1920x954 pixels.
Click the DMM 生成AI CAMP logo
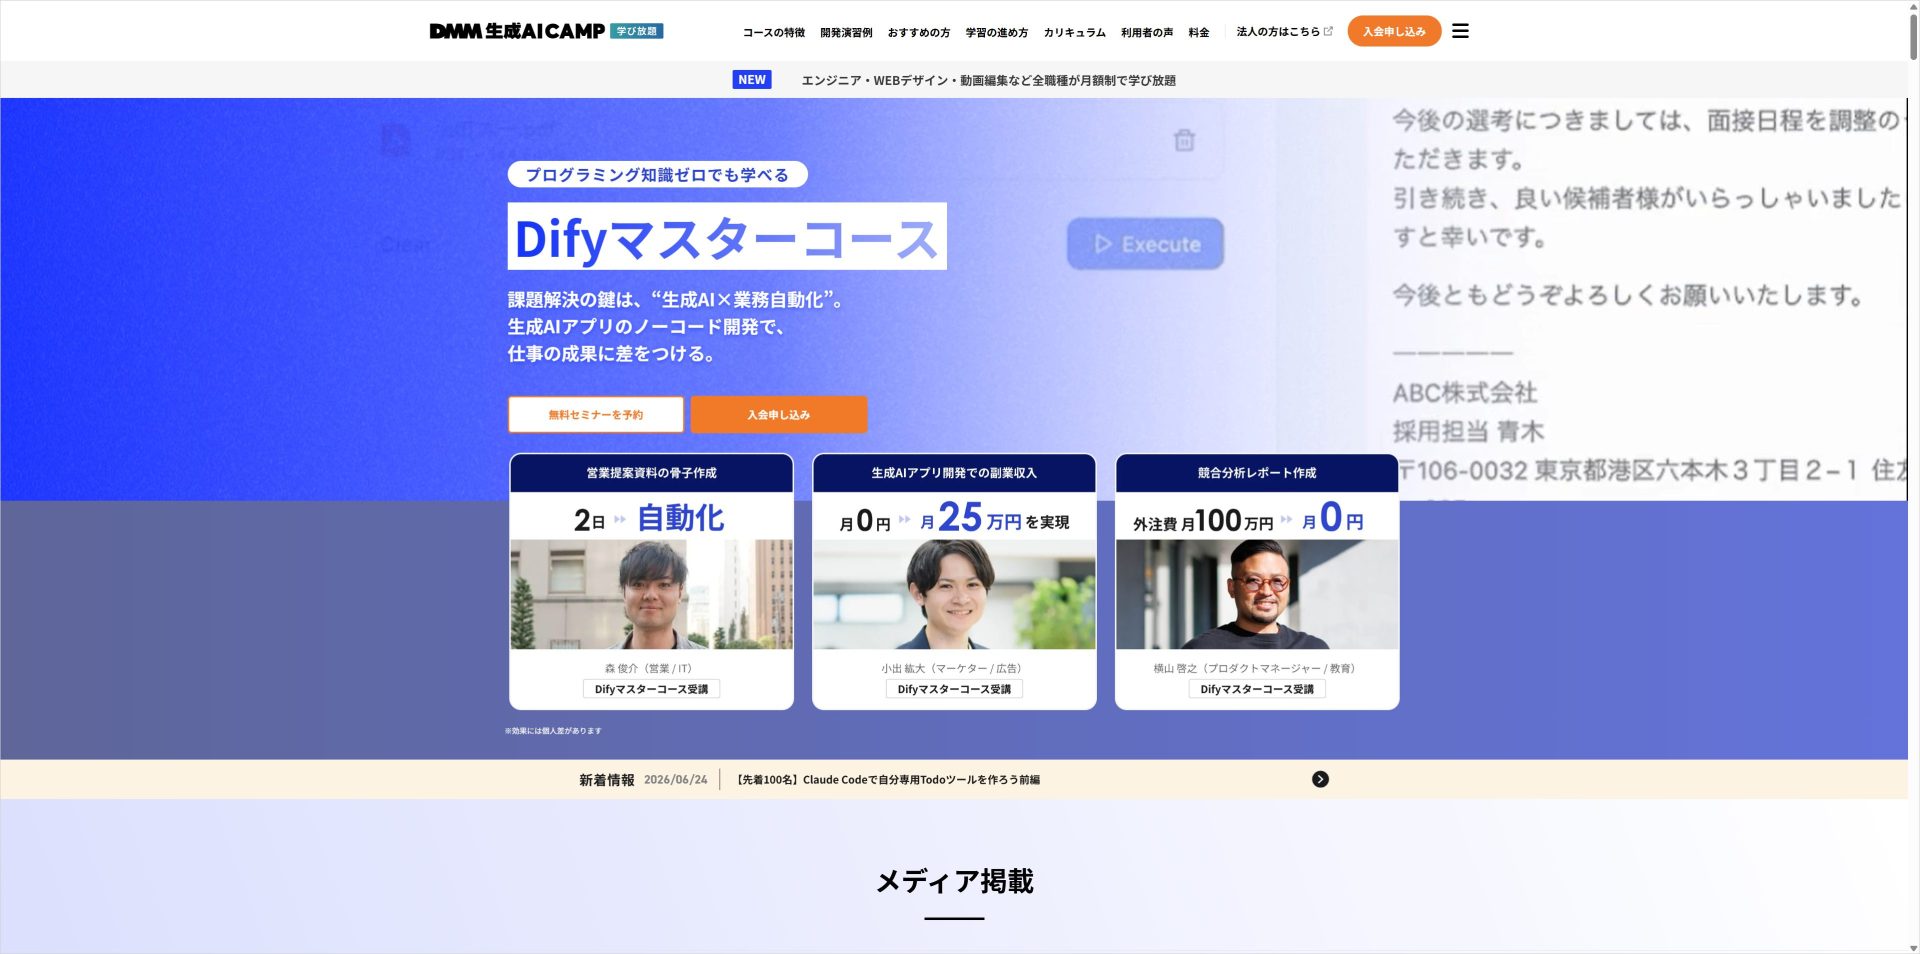click(x=517, y=31)
